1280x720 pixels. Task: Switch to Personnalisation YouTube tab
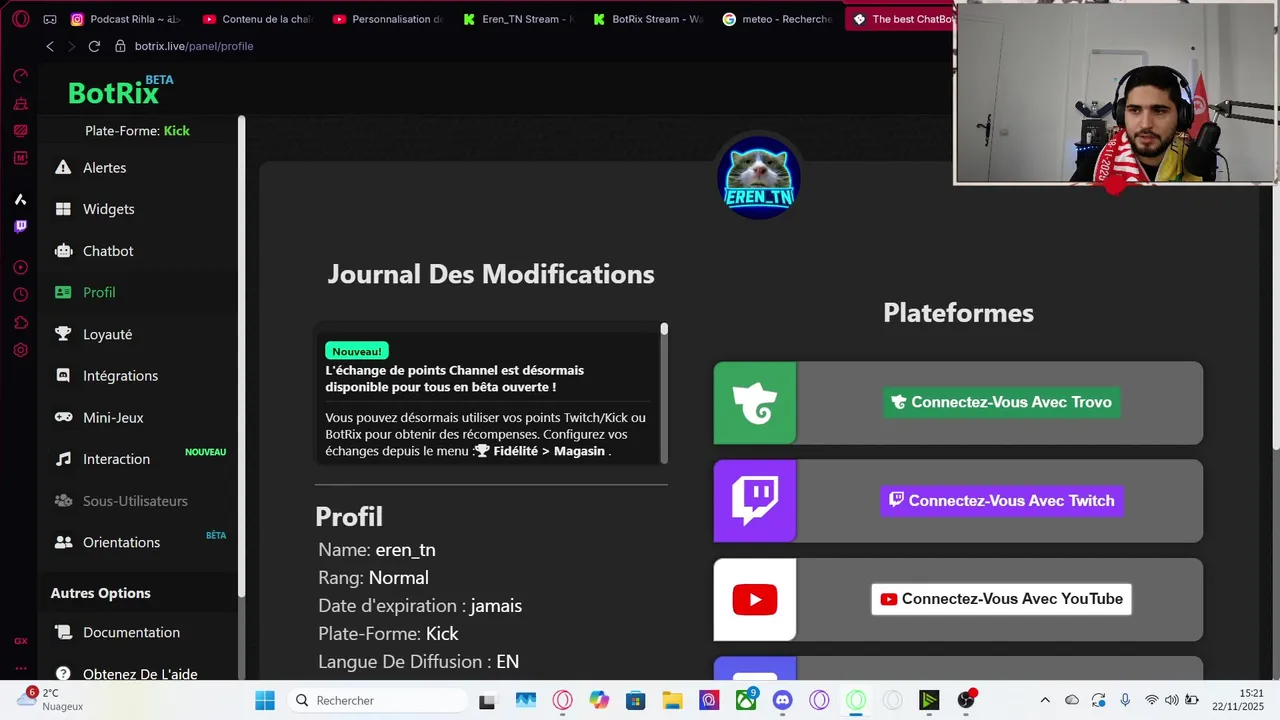(x=387, y=19)
